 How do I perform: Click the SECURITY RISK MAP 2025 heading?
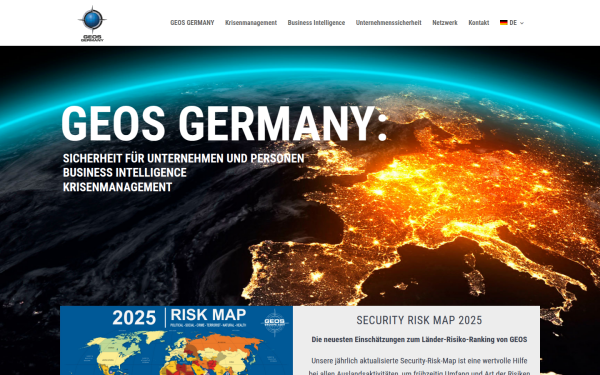tap(419, 320)
